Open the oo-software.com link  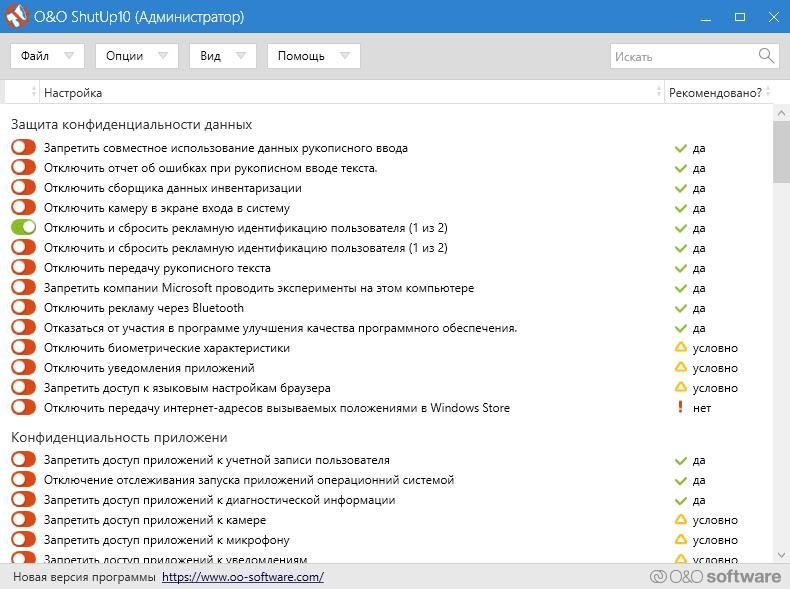tap(243, 577)
